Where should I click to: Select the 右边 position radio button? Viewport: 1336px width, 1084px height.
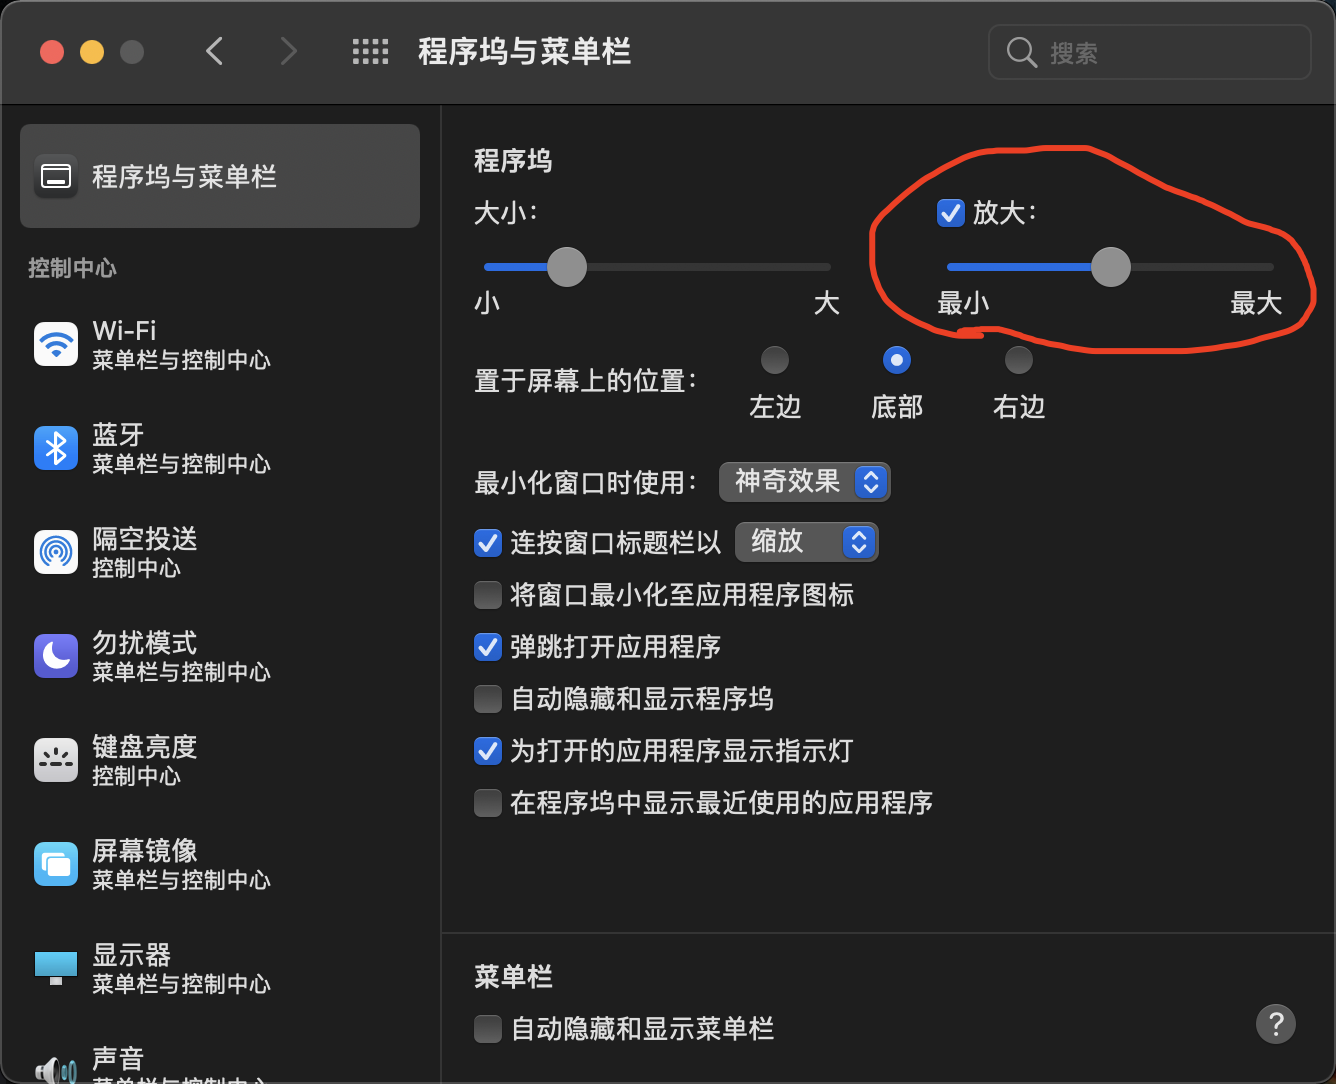(1018, 360)
